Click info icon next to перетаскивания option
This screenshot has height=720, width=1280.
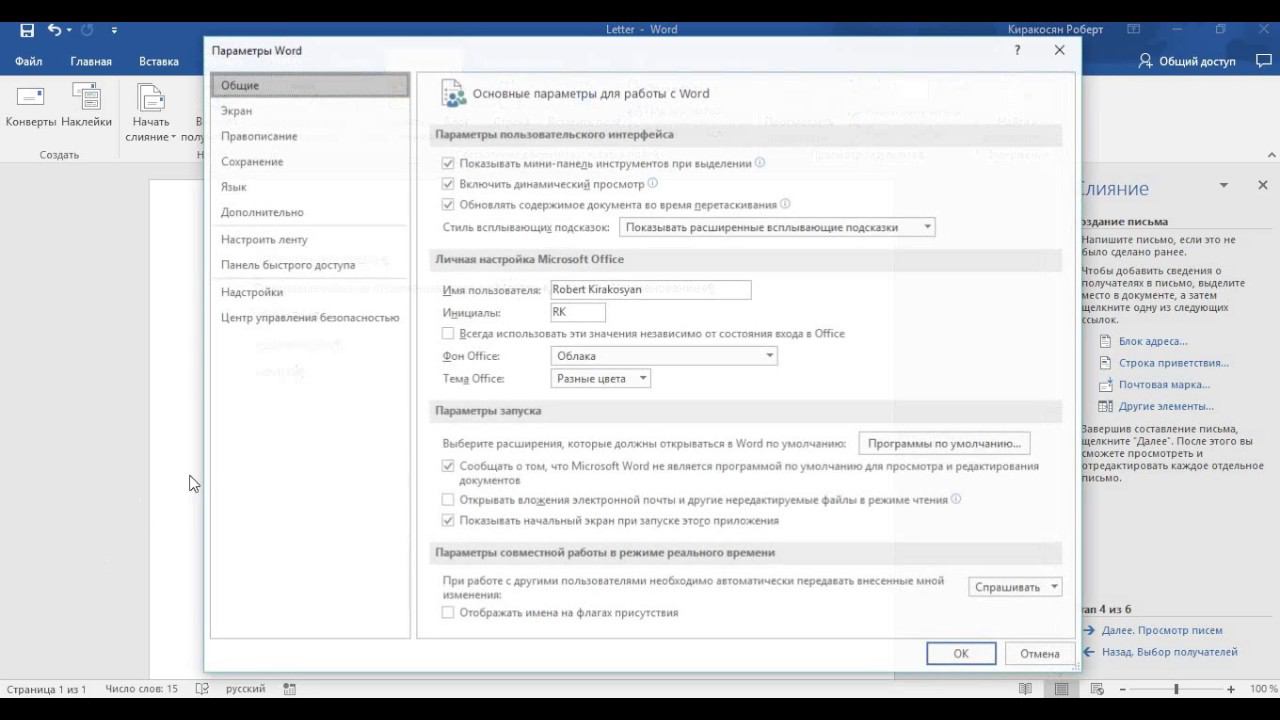tap(785, 204)
